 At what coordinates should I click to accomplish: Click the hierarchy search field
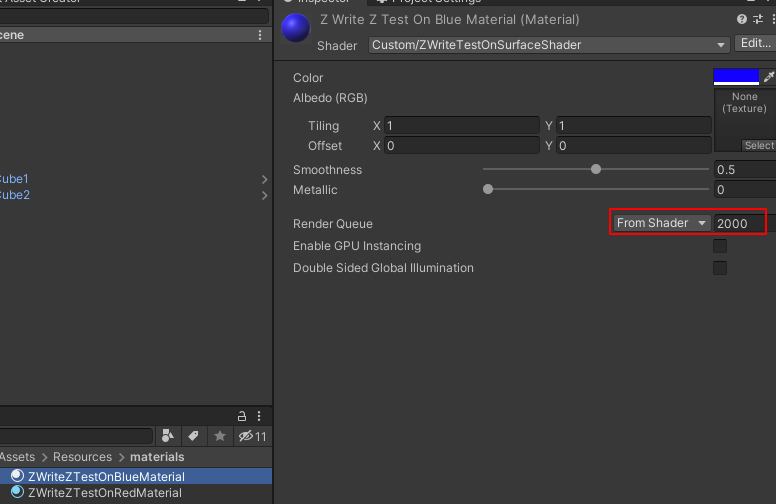(x=134, y=16)
